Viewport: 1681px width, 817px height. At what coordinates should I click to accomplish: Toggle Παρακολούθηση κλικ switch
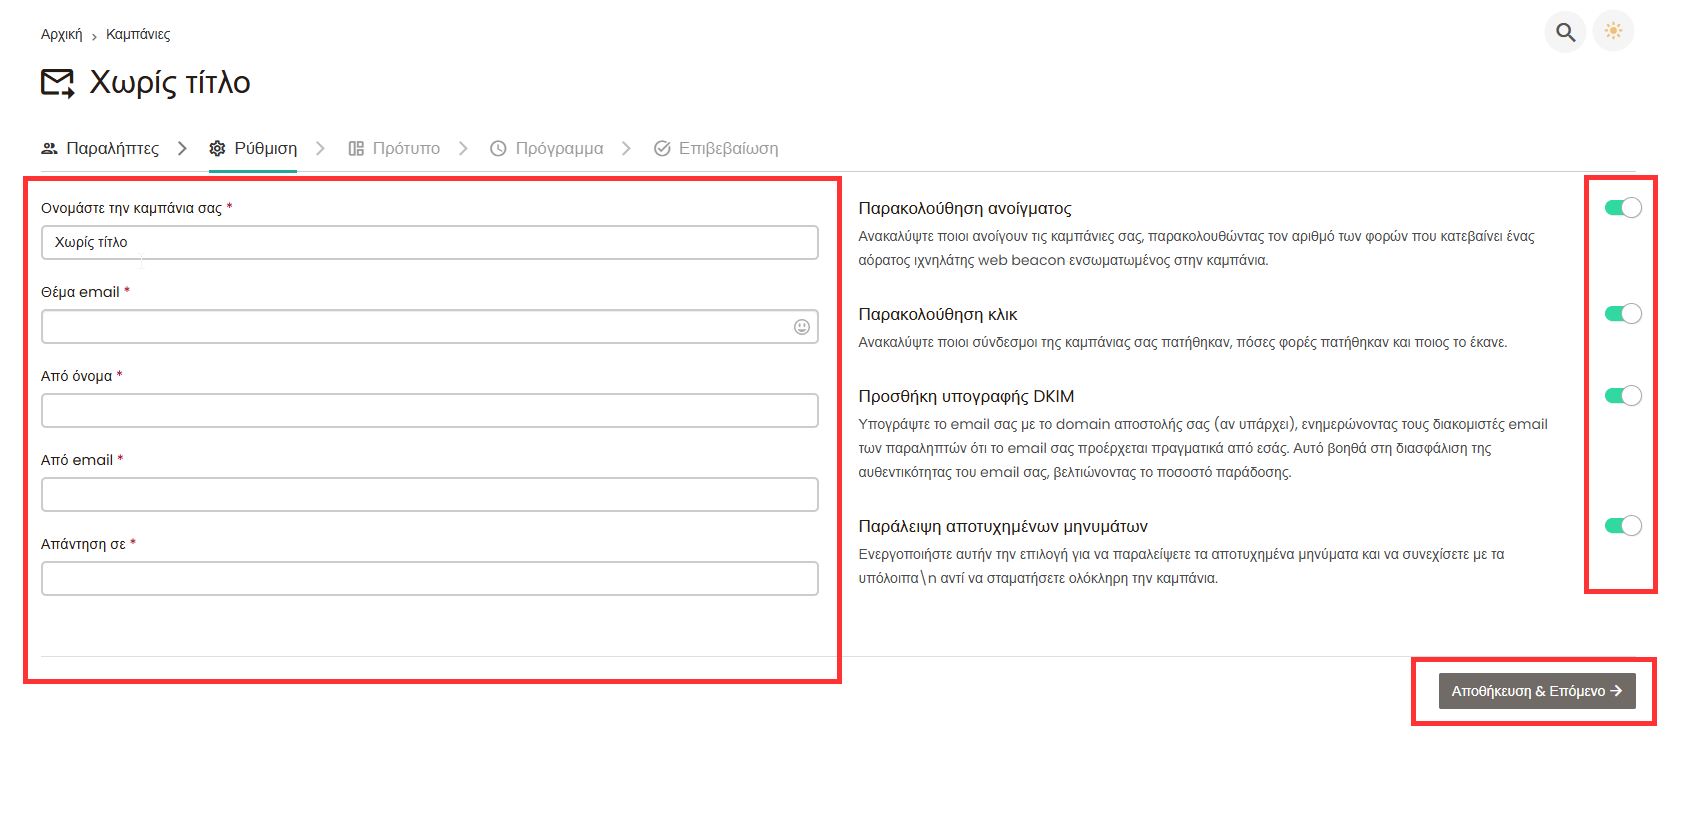tap(1623, 314)
